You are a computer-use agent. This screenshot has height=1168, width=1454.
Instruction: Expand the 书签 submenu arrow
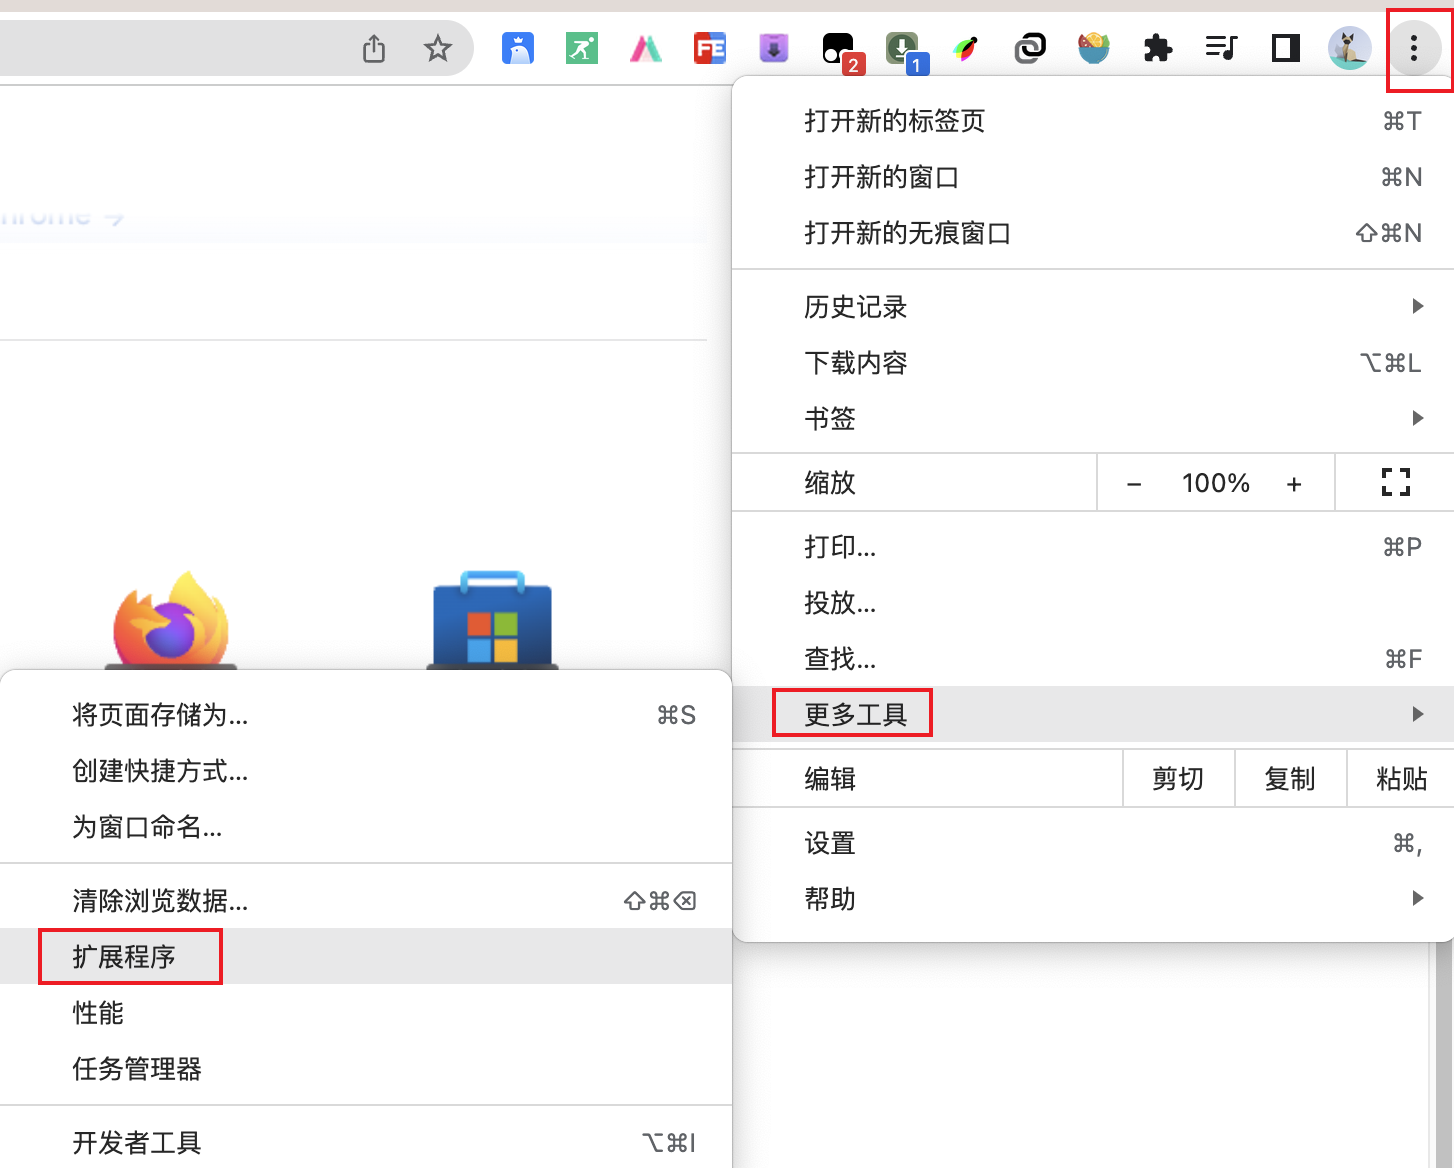click(1418, 418)
